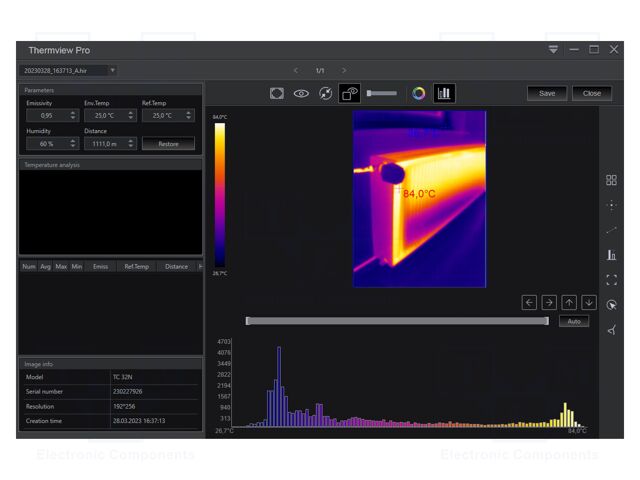This screenshot has width=640, height=480.
Task: Click the temperature range slider bar
Action: 397,321
